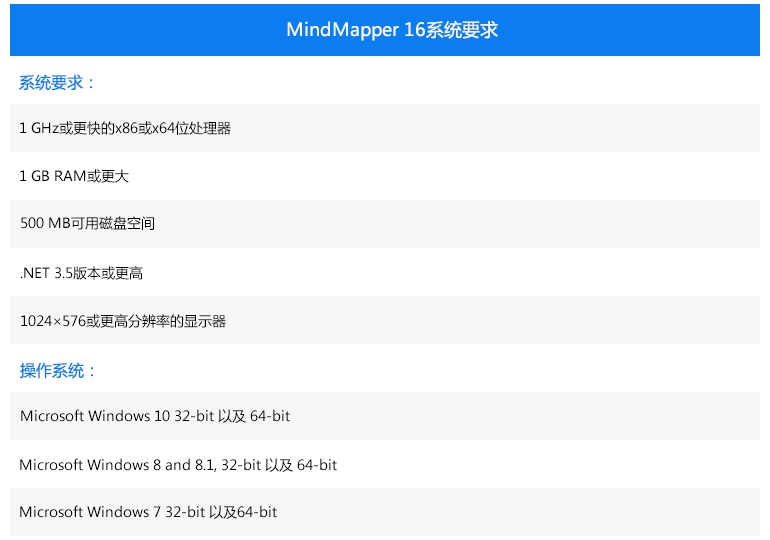Click the '1 GB RAM或更大' row

(385, 176)
